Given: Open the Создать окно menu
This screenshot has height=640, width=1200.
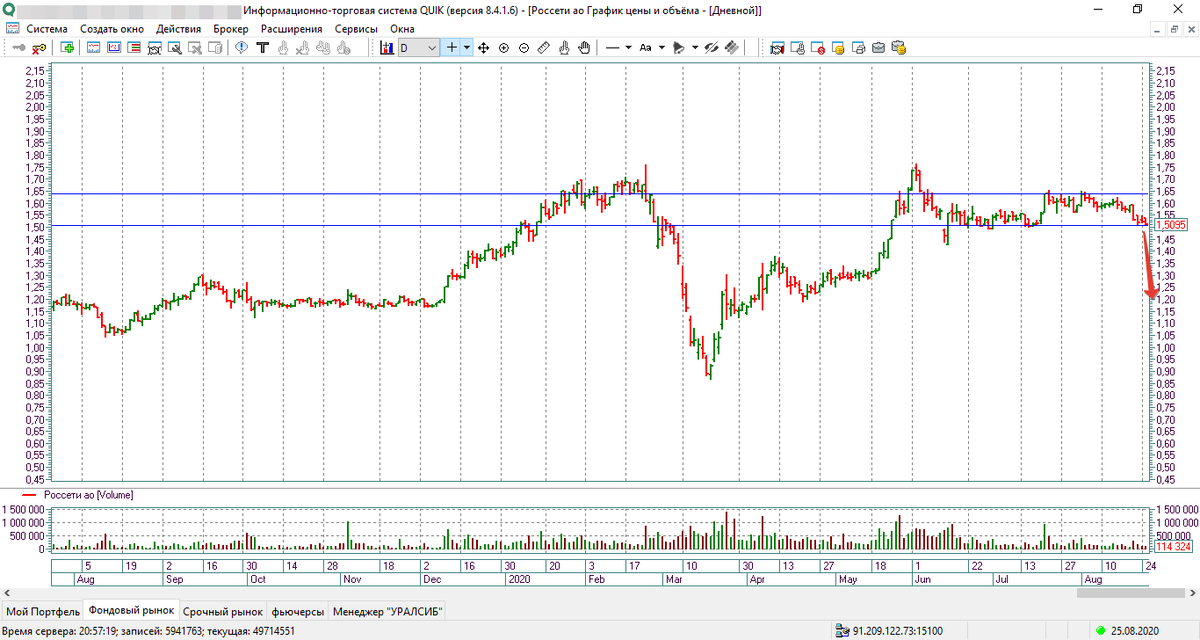Looking at the screenshot, I should tap(111, 29).
